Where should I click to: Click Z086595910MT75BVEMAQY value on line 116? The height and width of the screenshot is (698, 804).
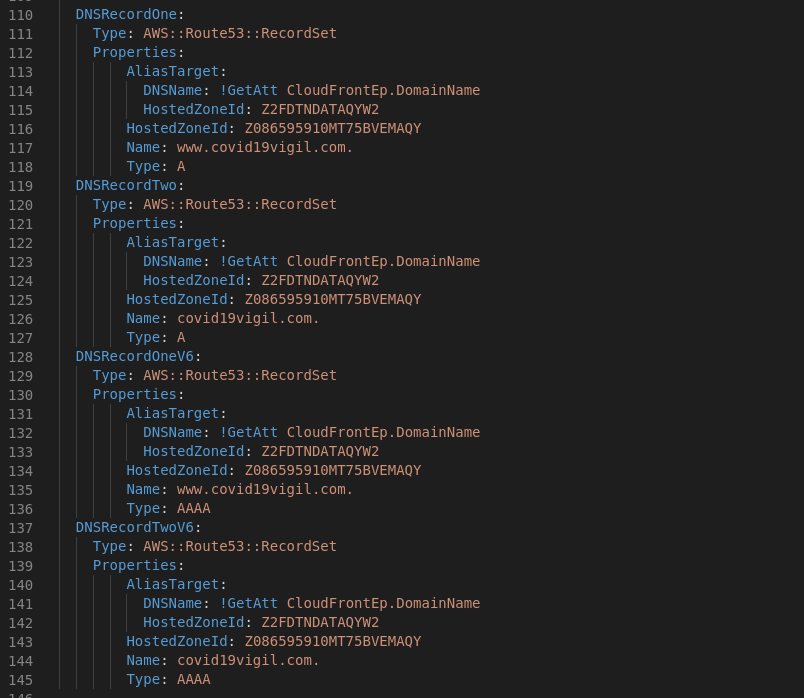[333, 128]
